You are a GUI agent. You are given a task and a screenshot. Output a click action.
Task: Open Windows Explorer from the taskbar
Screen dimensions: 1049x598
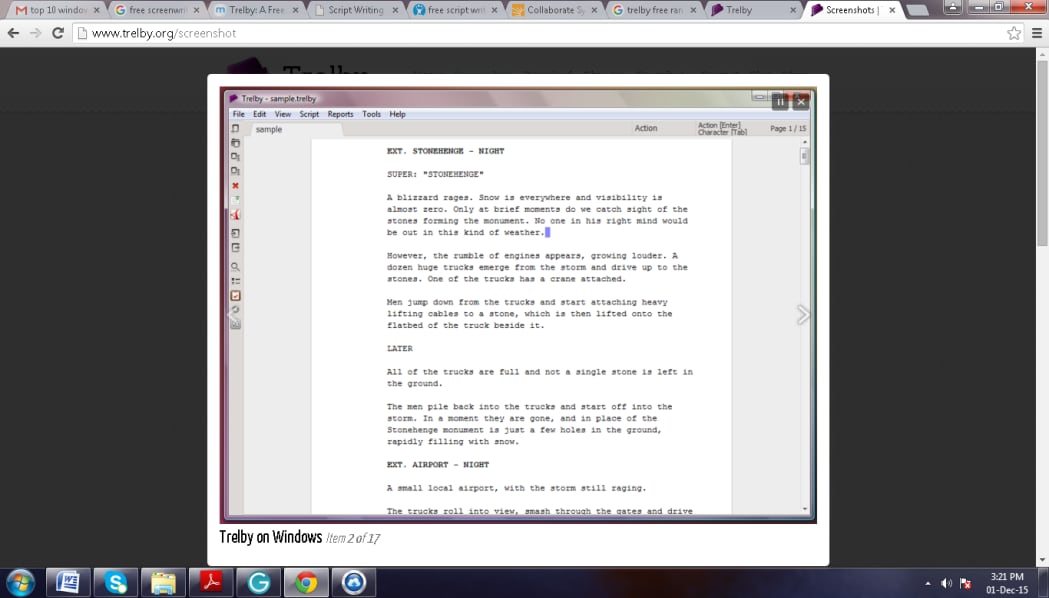pyautogui.click(x=163, y=583)
